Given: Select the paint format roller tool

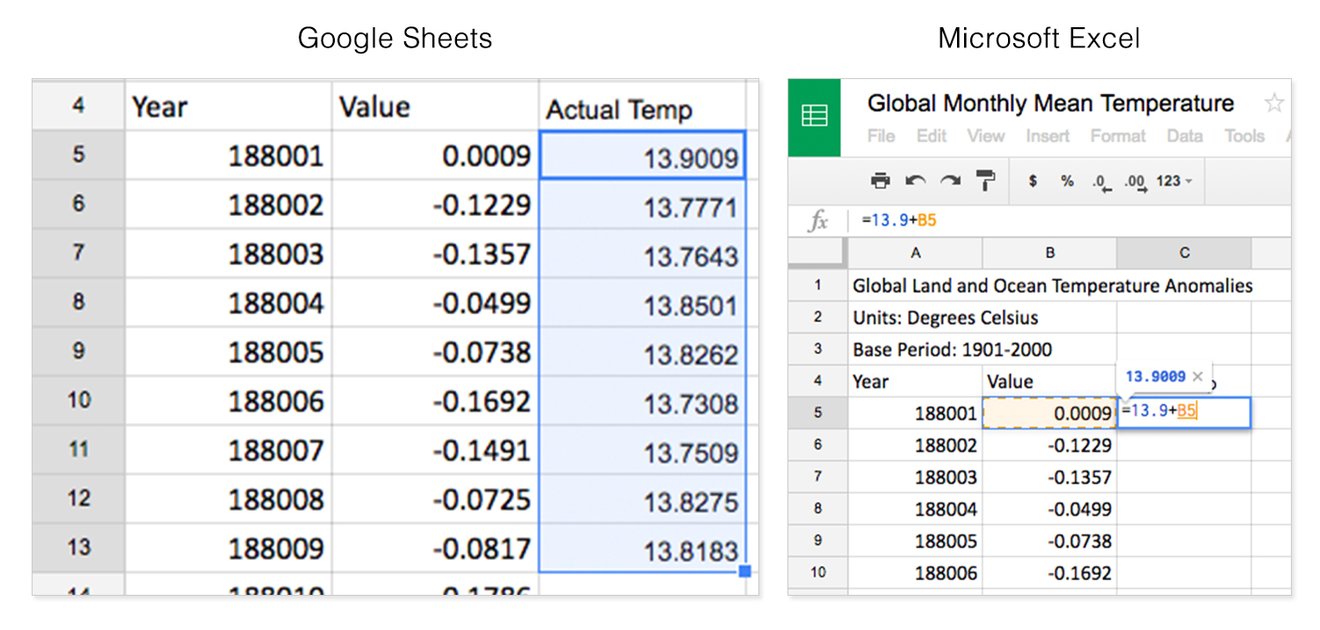Looking at the screenshot, I should click(986, 181).
